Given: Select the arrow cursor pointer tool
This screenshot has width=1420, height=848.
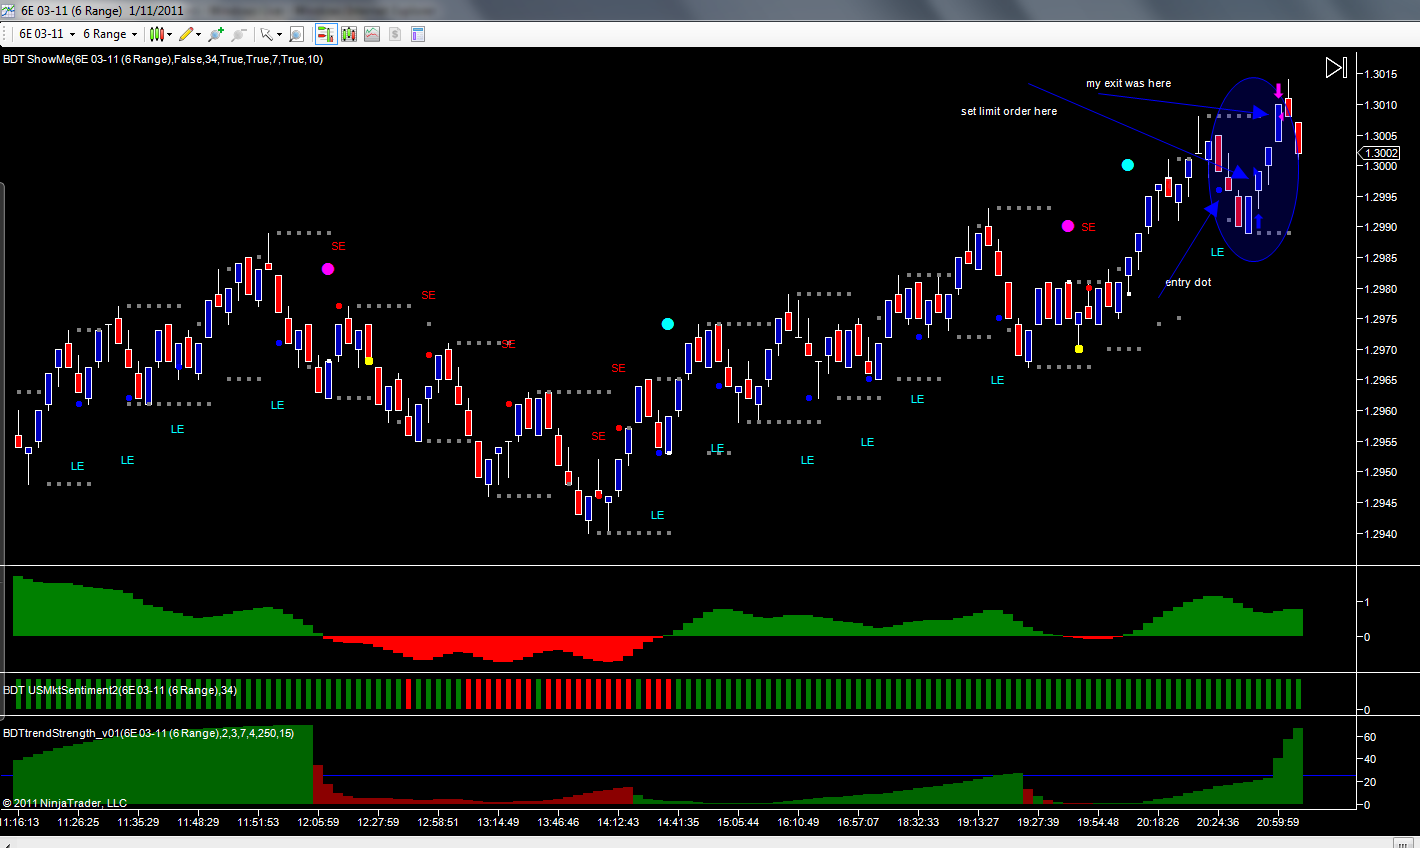Looking at the screenshot, I should 266,34.
